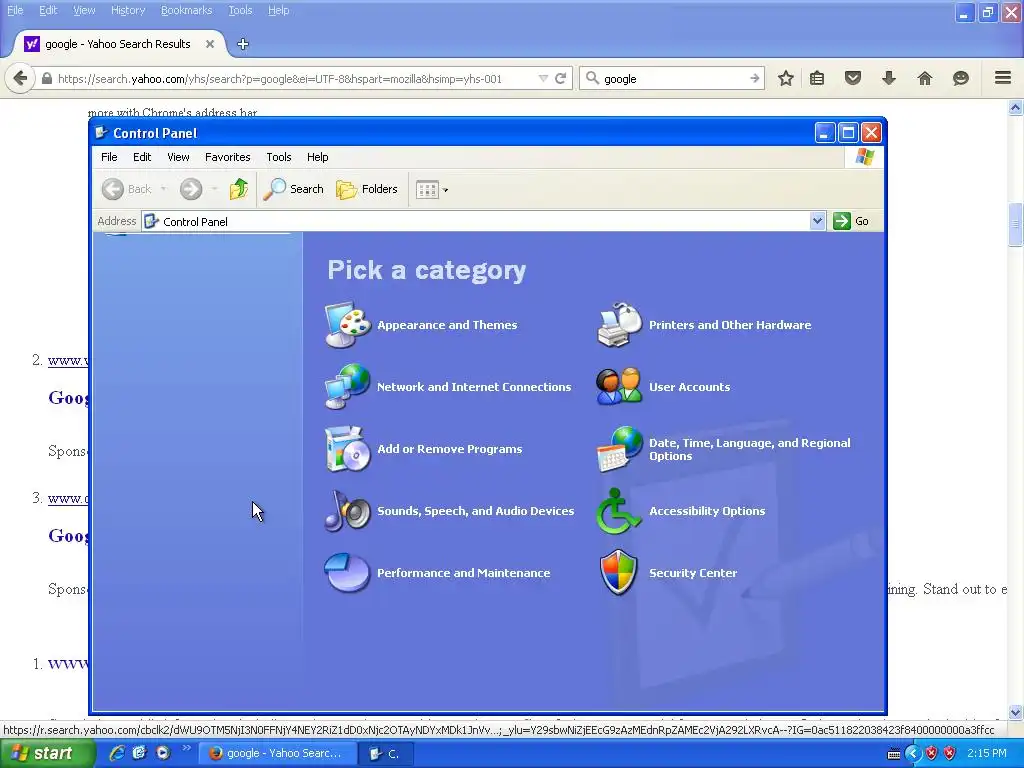
Task: Click User Accounts link text
Action: coord(690,387)
